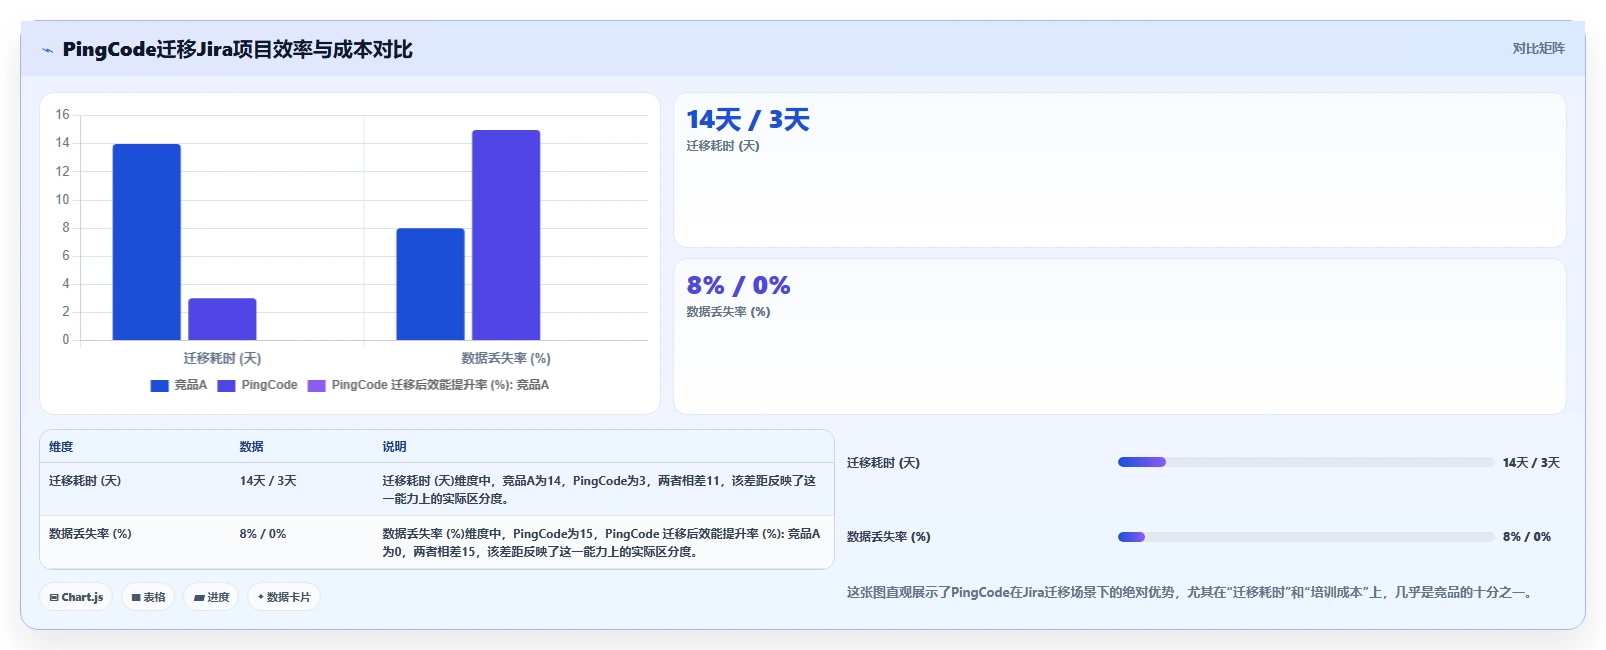Click the y-axis label 16
Image resolution: width=1606 pixels, height=650 pixels.
click(62, 115)
